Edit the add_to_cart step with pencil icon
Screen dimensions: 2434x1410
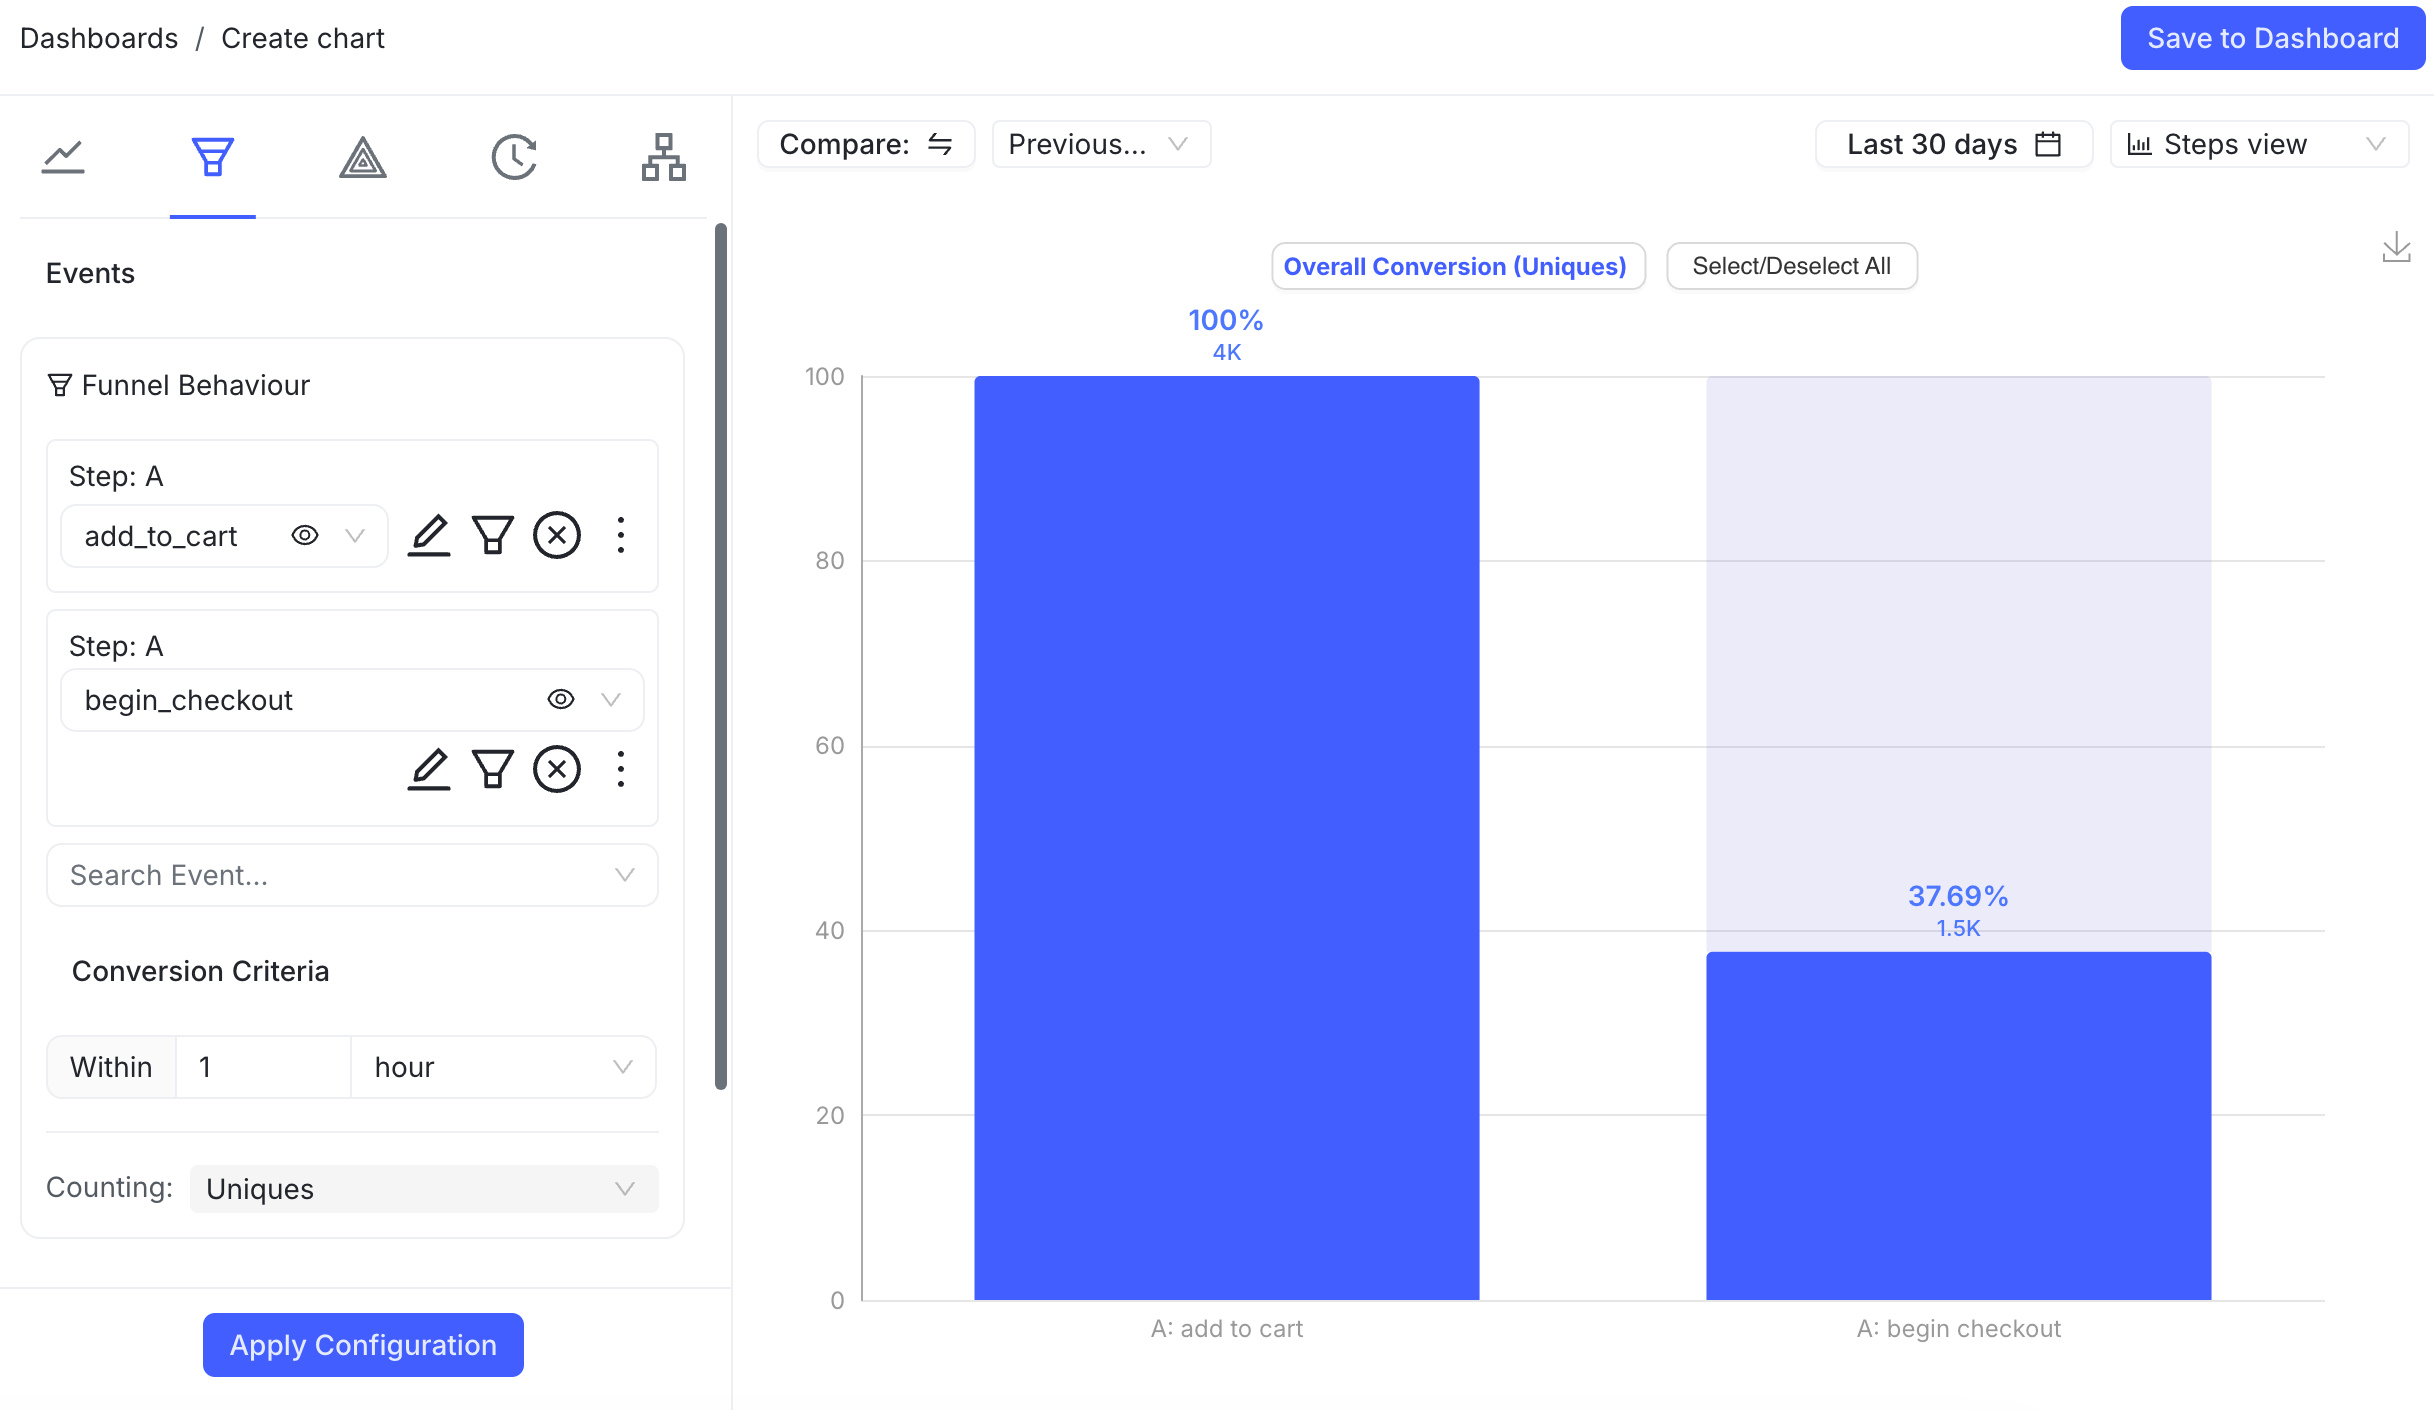[x=429, y=535]
